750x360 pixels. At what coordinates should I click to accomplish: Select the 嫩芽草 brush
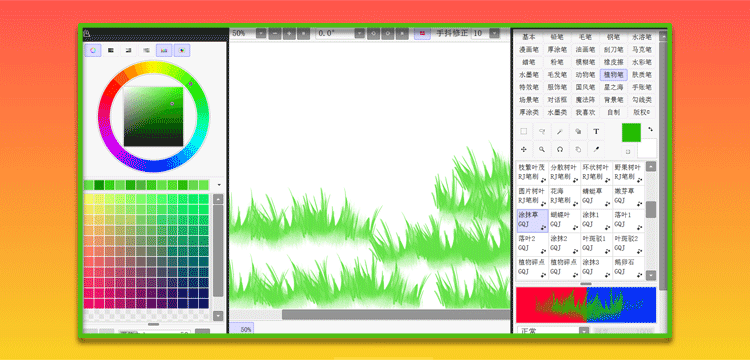628,197
